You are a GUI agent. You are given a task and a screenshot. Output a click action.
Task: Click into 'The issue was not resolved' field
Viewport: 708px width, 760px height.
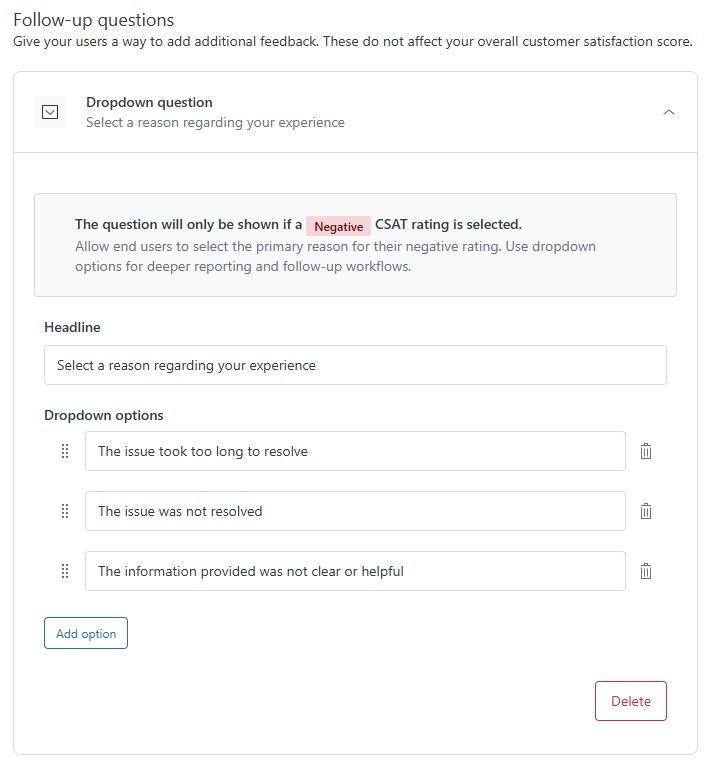(355, 511)
